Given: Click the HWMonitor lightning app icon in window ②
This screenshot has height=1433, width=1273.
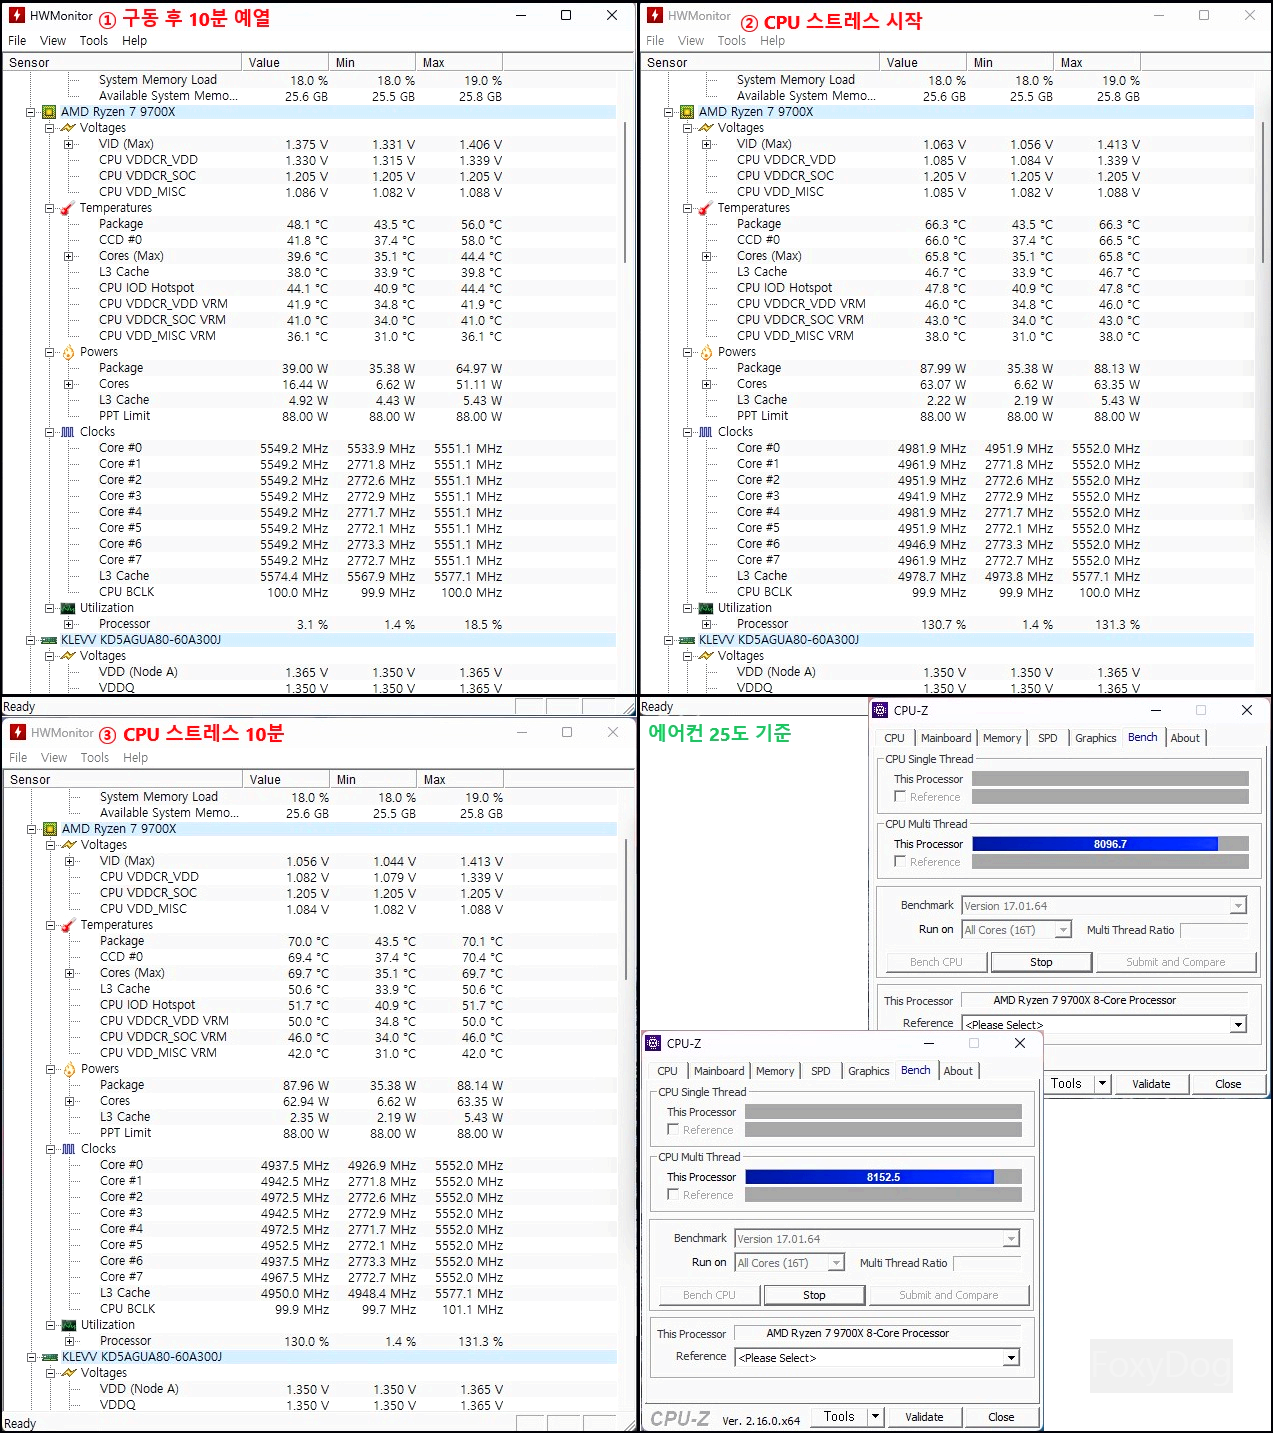Looking at the screenshot, I should pyautogui.click(x=655, y=16).
